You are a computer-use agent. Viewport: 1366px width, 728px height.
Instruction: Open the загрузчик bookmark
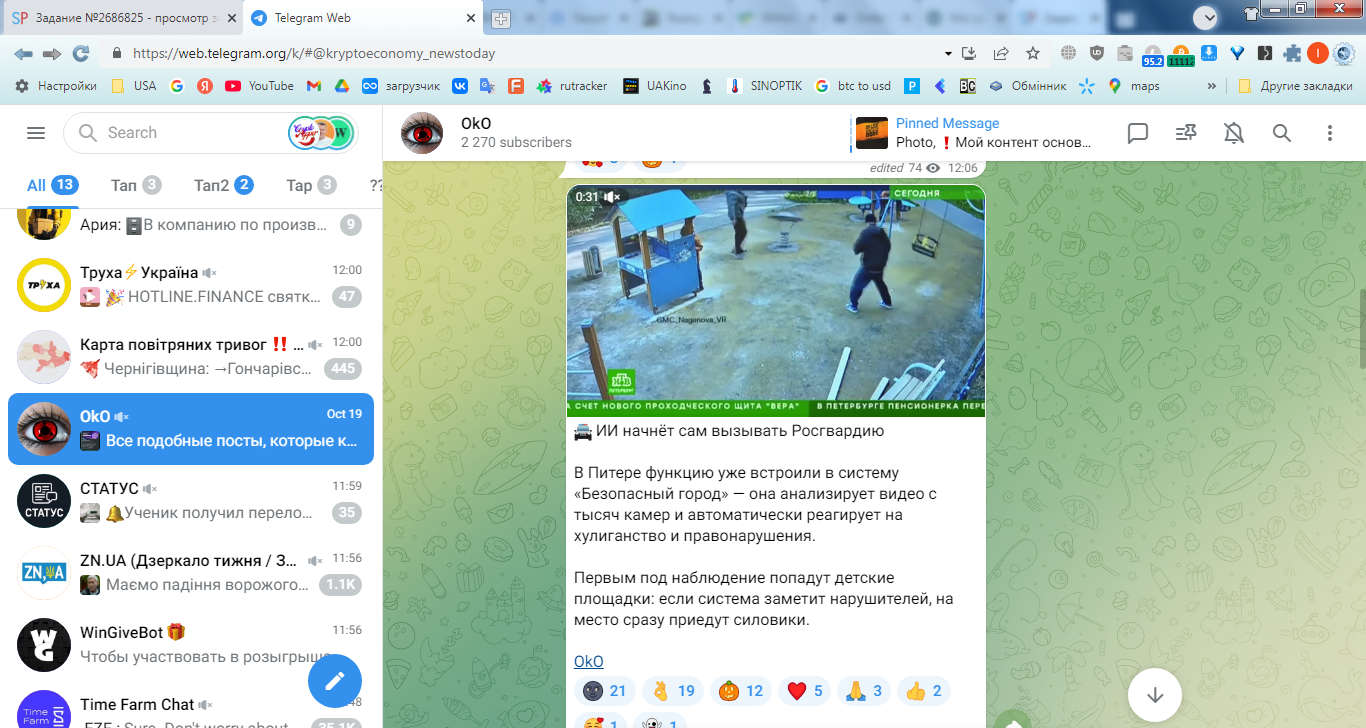click(x=401, y=86)
